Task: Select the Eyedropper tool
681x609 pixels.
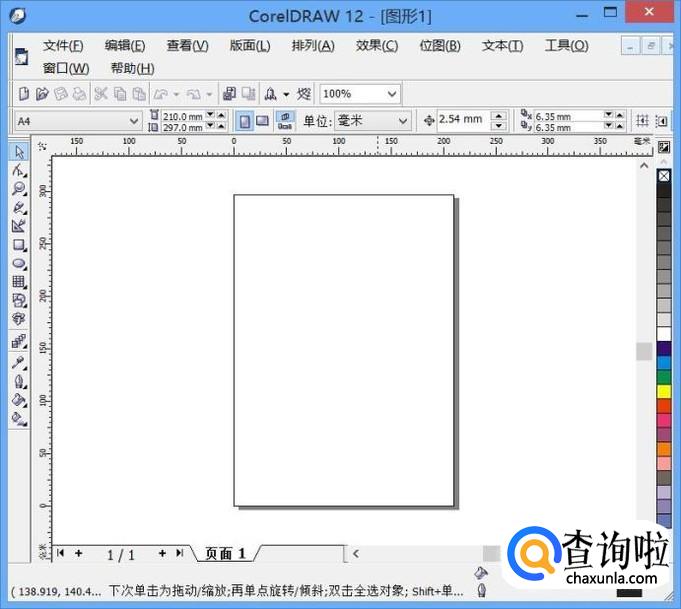Action: 18,362
